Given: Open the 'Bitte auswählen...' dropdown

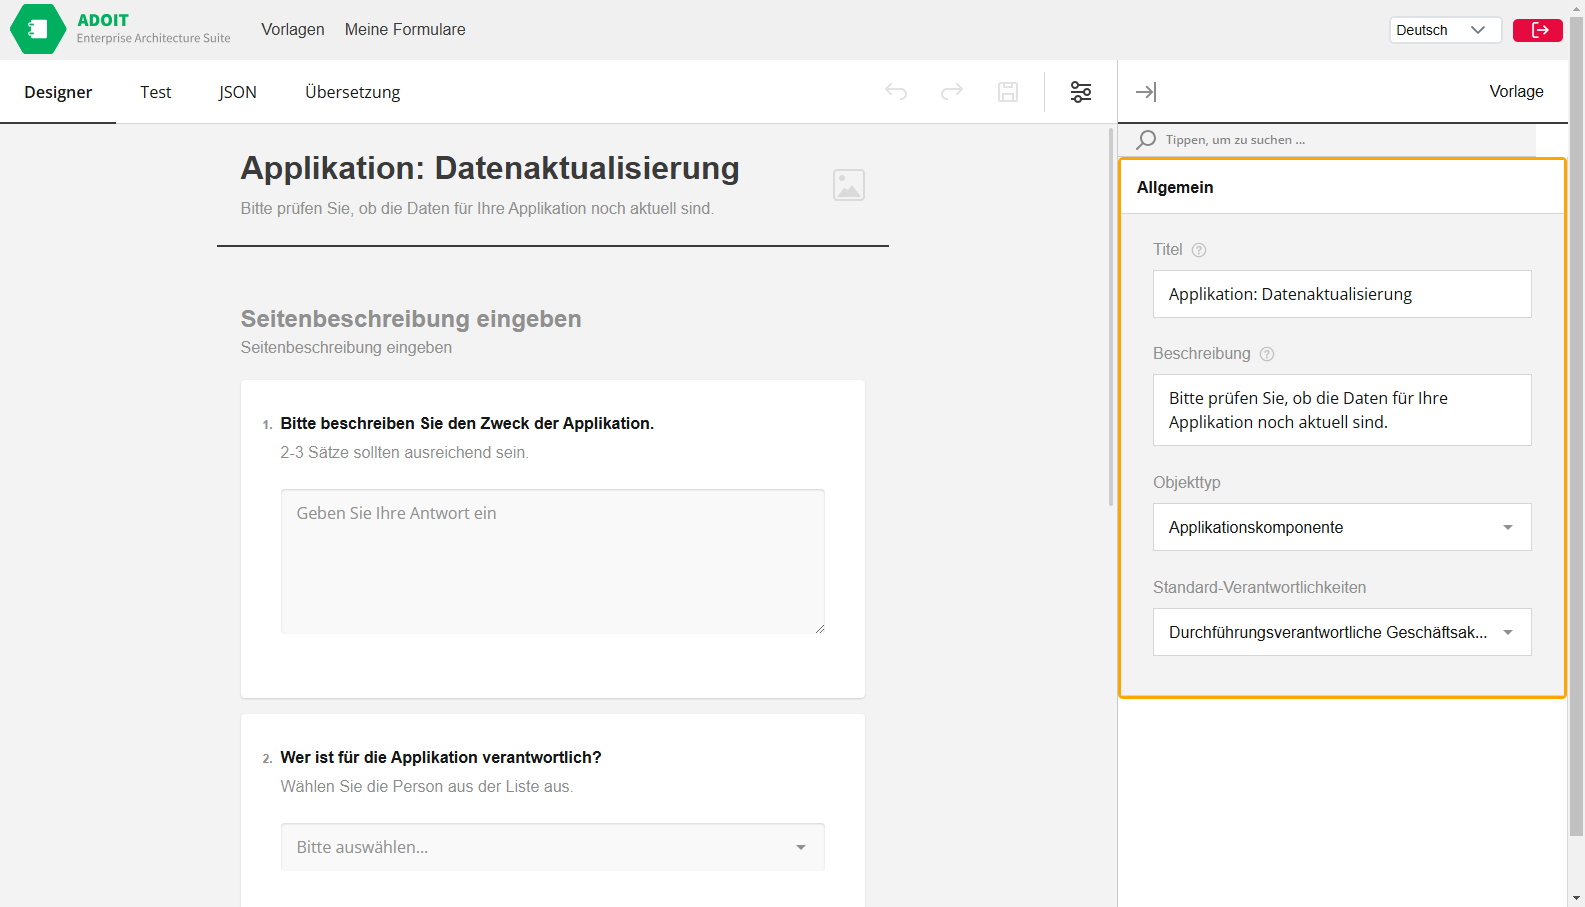Looking at the screenshot, I should 553,847.
